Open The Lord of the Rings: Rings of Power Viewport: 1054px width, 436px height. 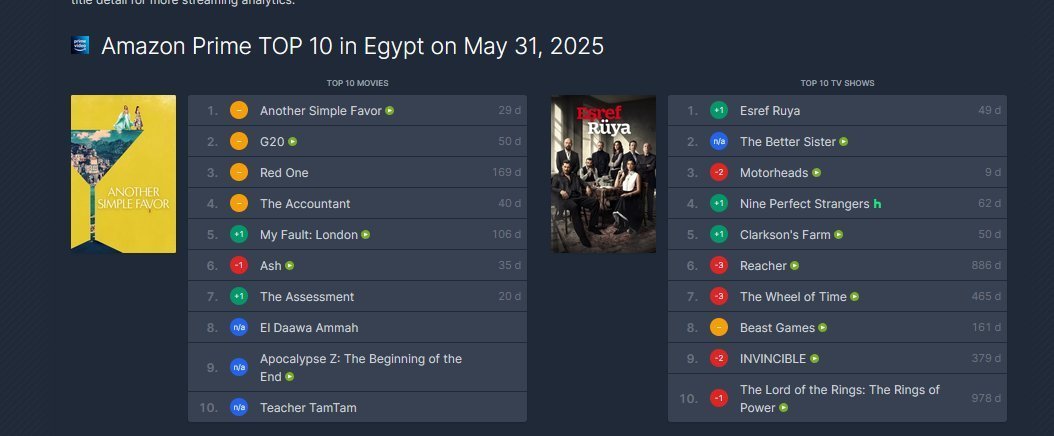(x=840, y=398)
